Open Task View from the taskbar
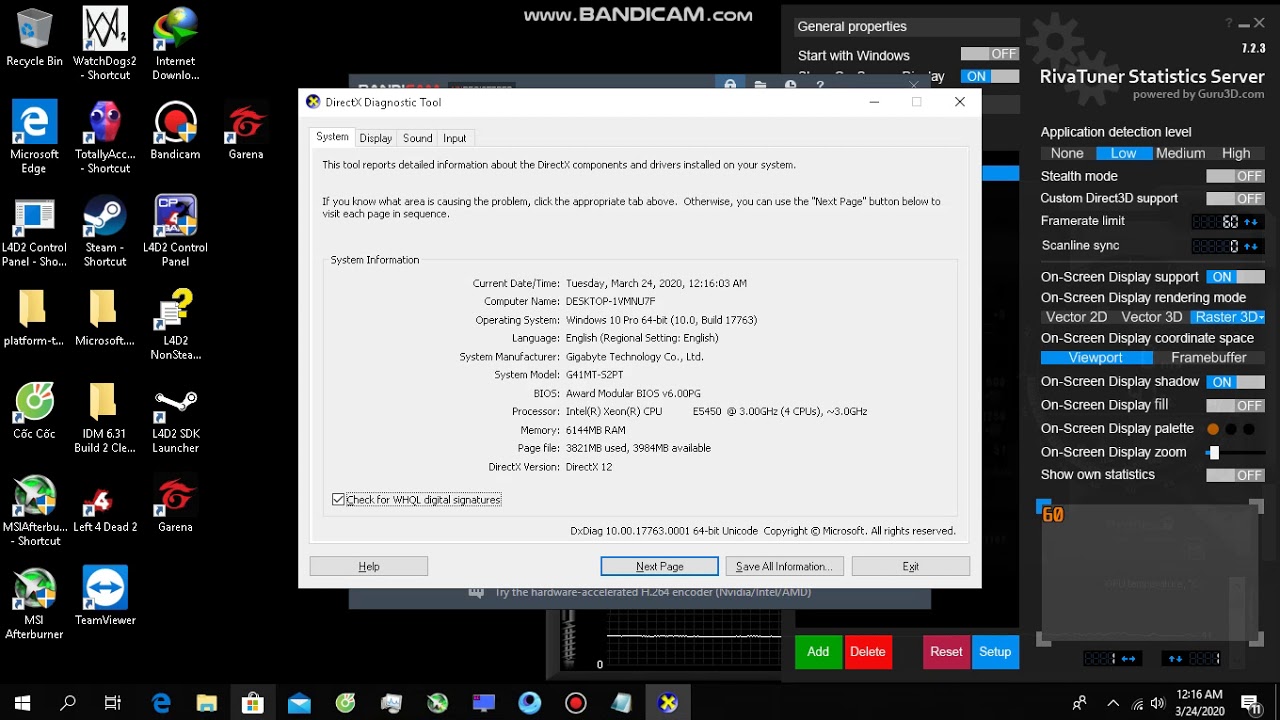 tap(113, 703)
